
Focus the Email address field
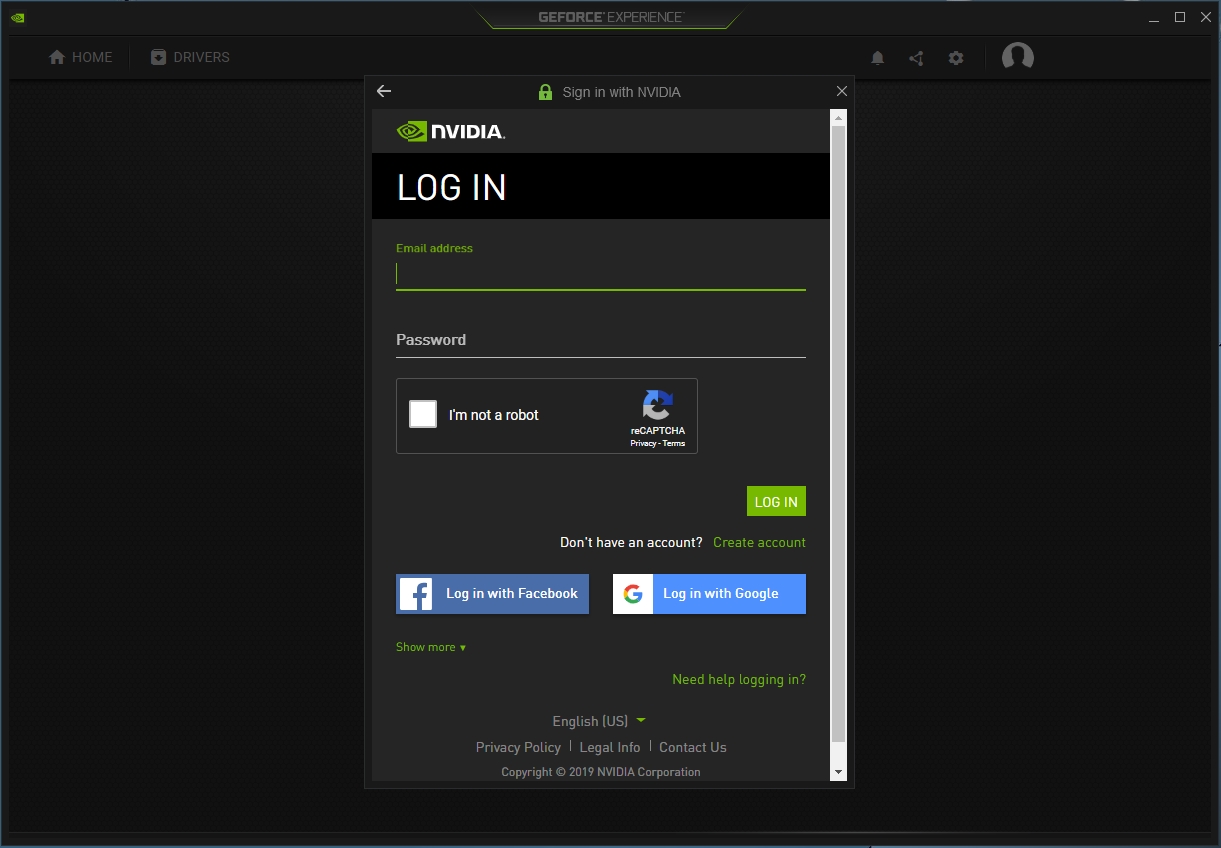coord(601,274)
